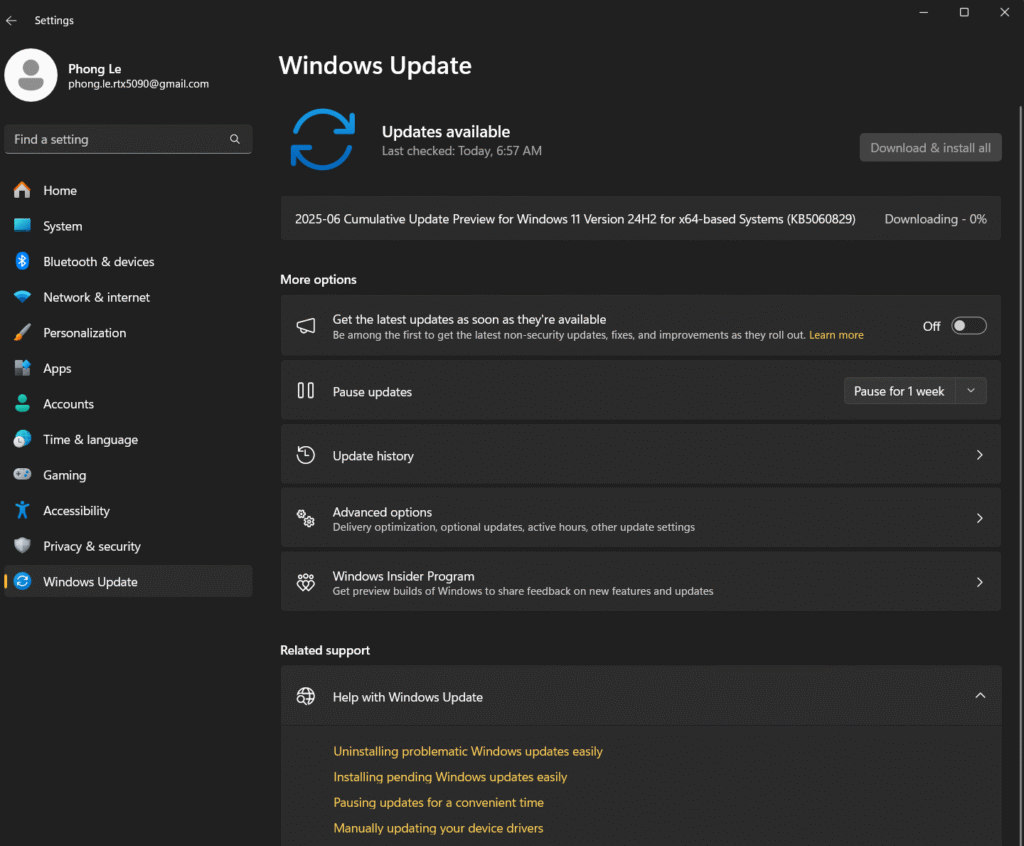The image size is (1024, 846).
Task: Click the Updates available heading
Action: (x=446, y=131)
